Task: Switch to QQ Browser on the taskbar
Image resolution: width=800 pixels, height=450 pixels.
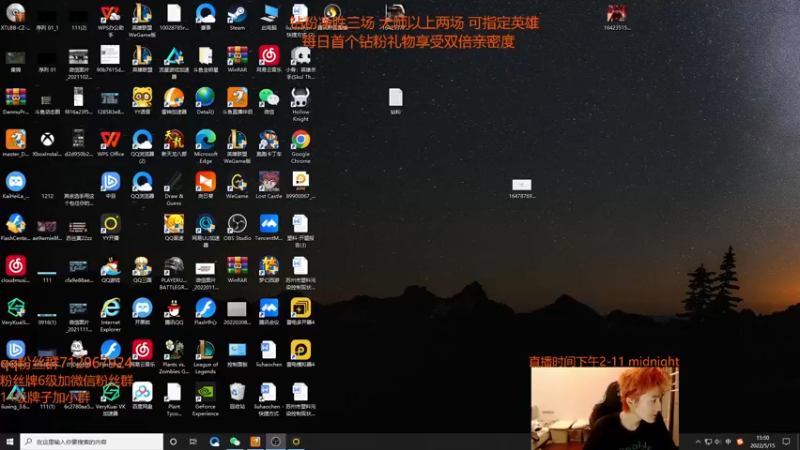Action: (x=214, y=441)
